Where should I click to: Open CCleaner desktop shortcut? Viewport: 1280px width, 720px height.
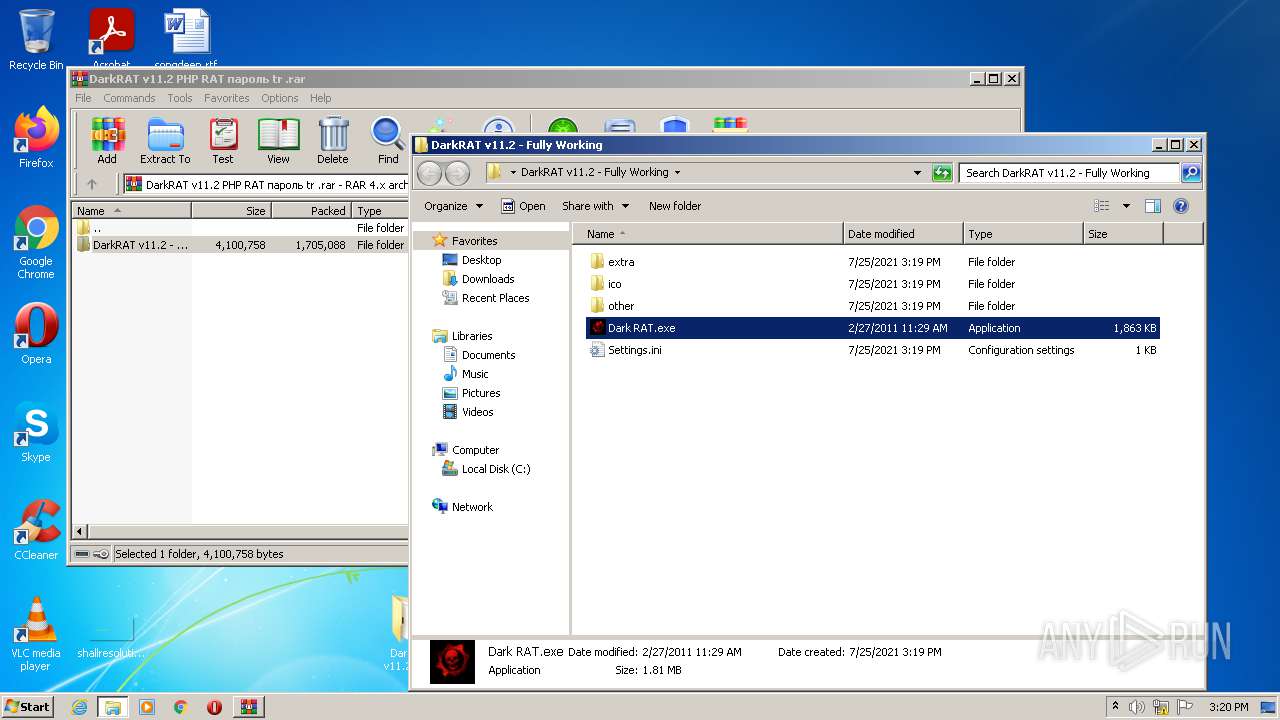[36, 530]
